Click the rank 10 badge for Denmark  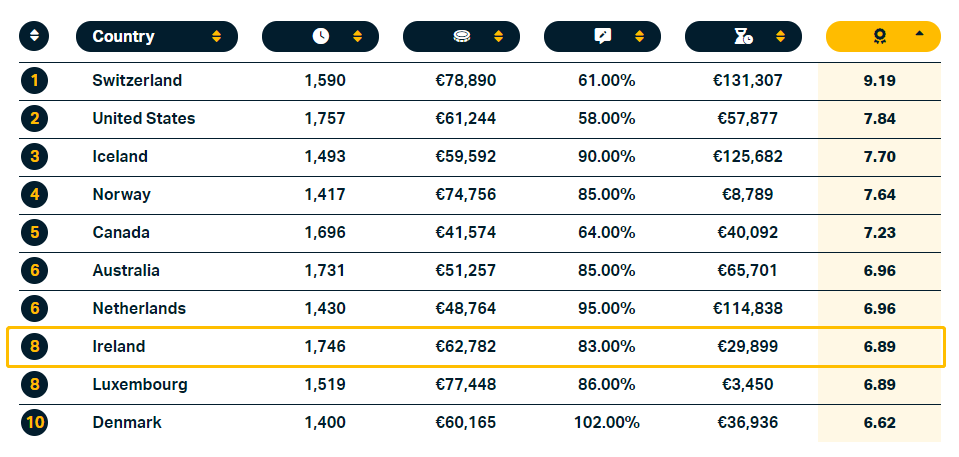click(34, 422)
